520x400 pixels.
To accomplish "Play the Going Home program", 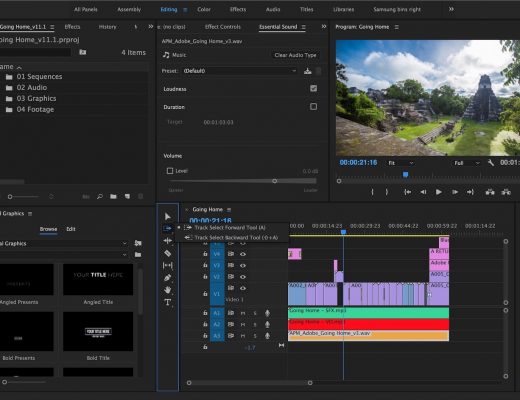I will [439, 192].
